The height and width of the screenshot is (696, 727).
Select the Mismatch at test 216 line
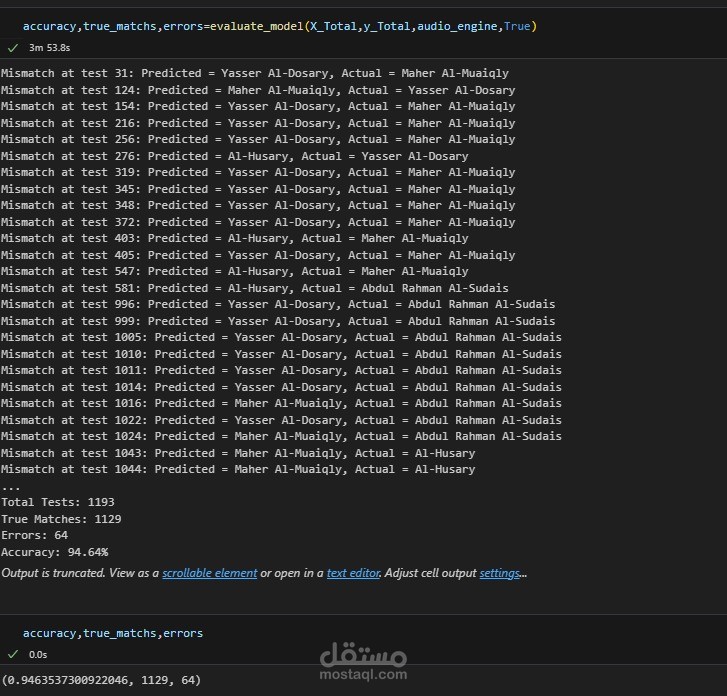click(258, 123)
